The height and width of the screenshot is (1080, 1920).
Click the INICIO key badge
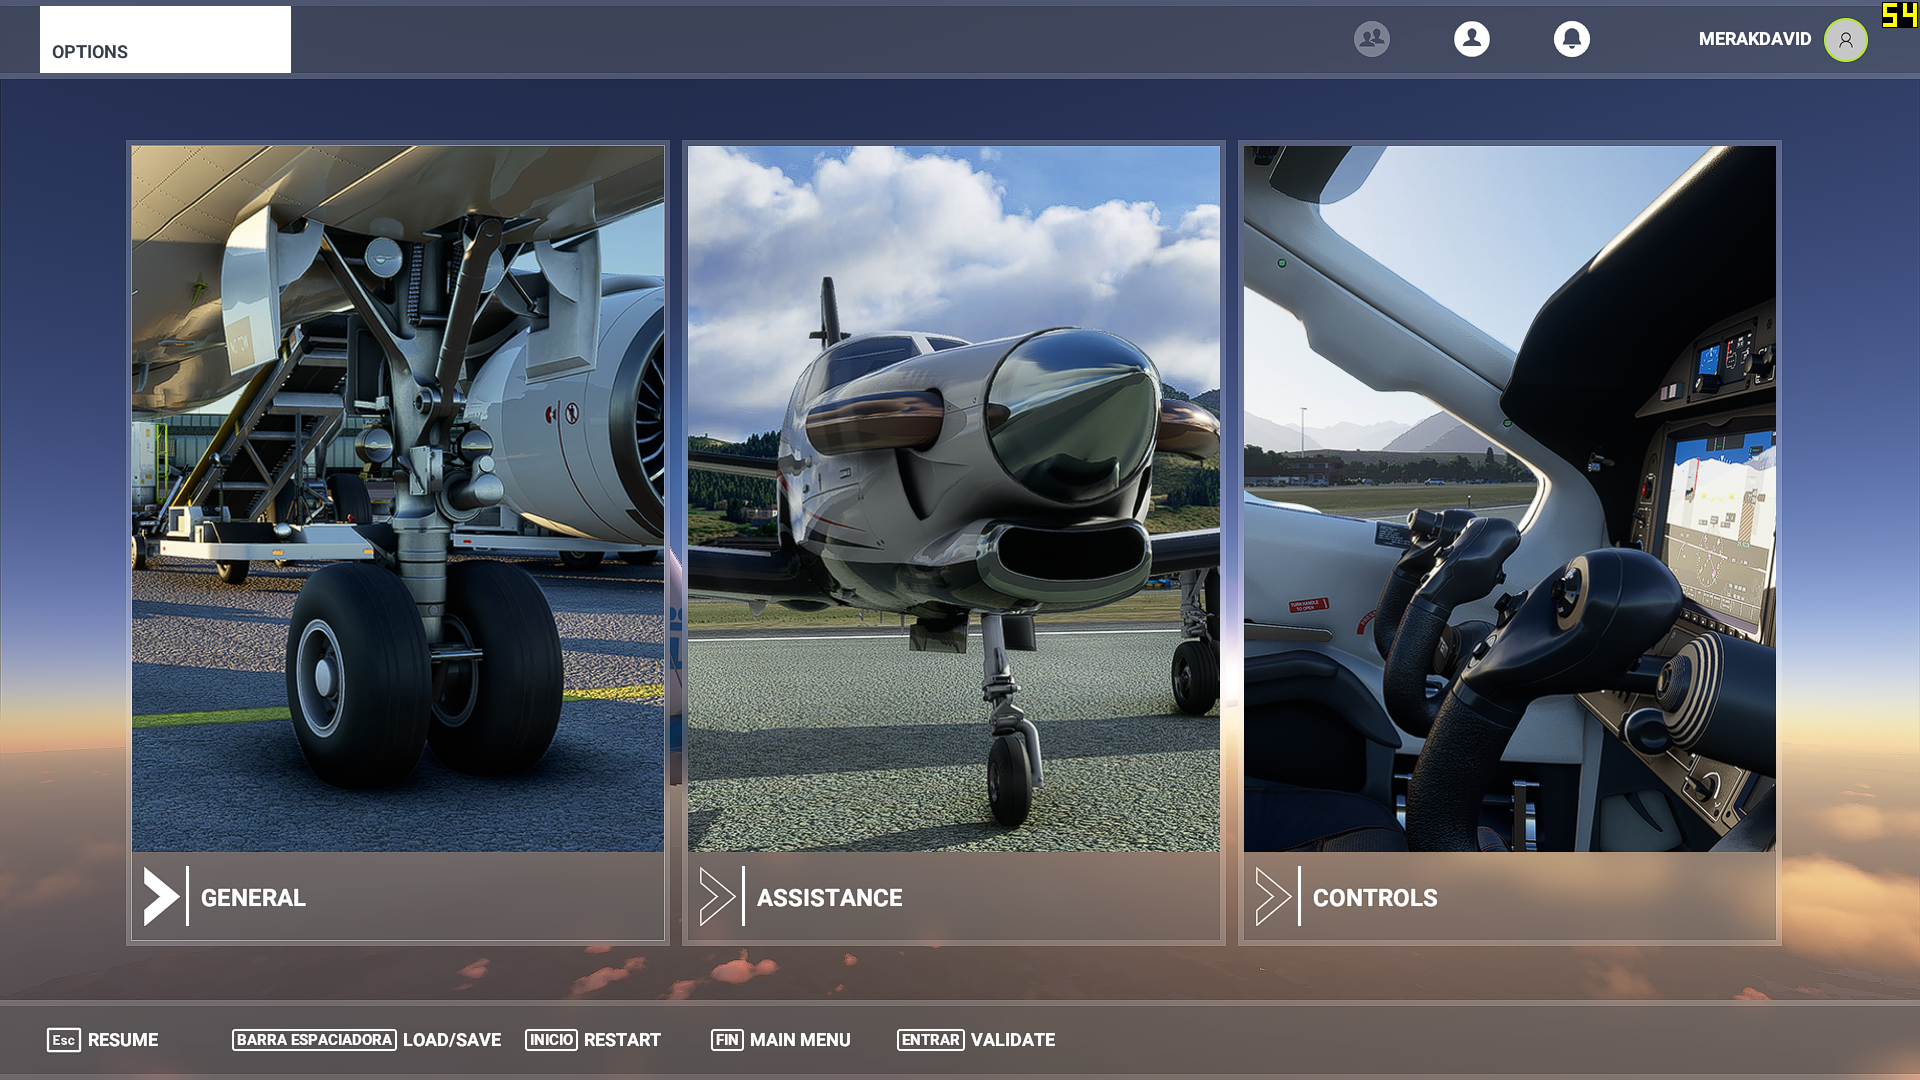click(x=551, y=1040)
